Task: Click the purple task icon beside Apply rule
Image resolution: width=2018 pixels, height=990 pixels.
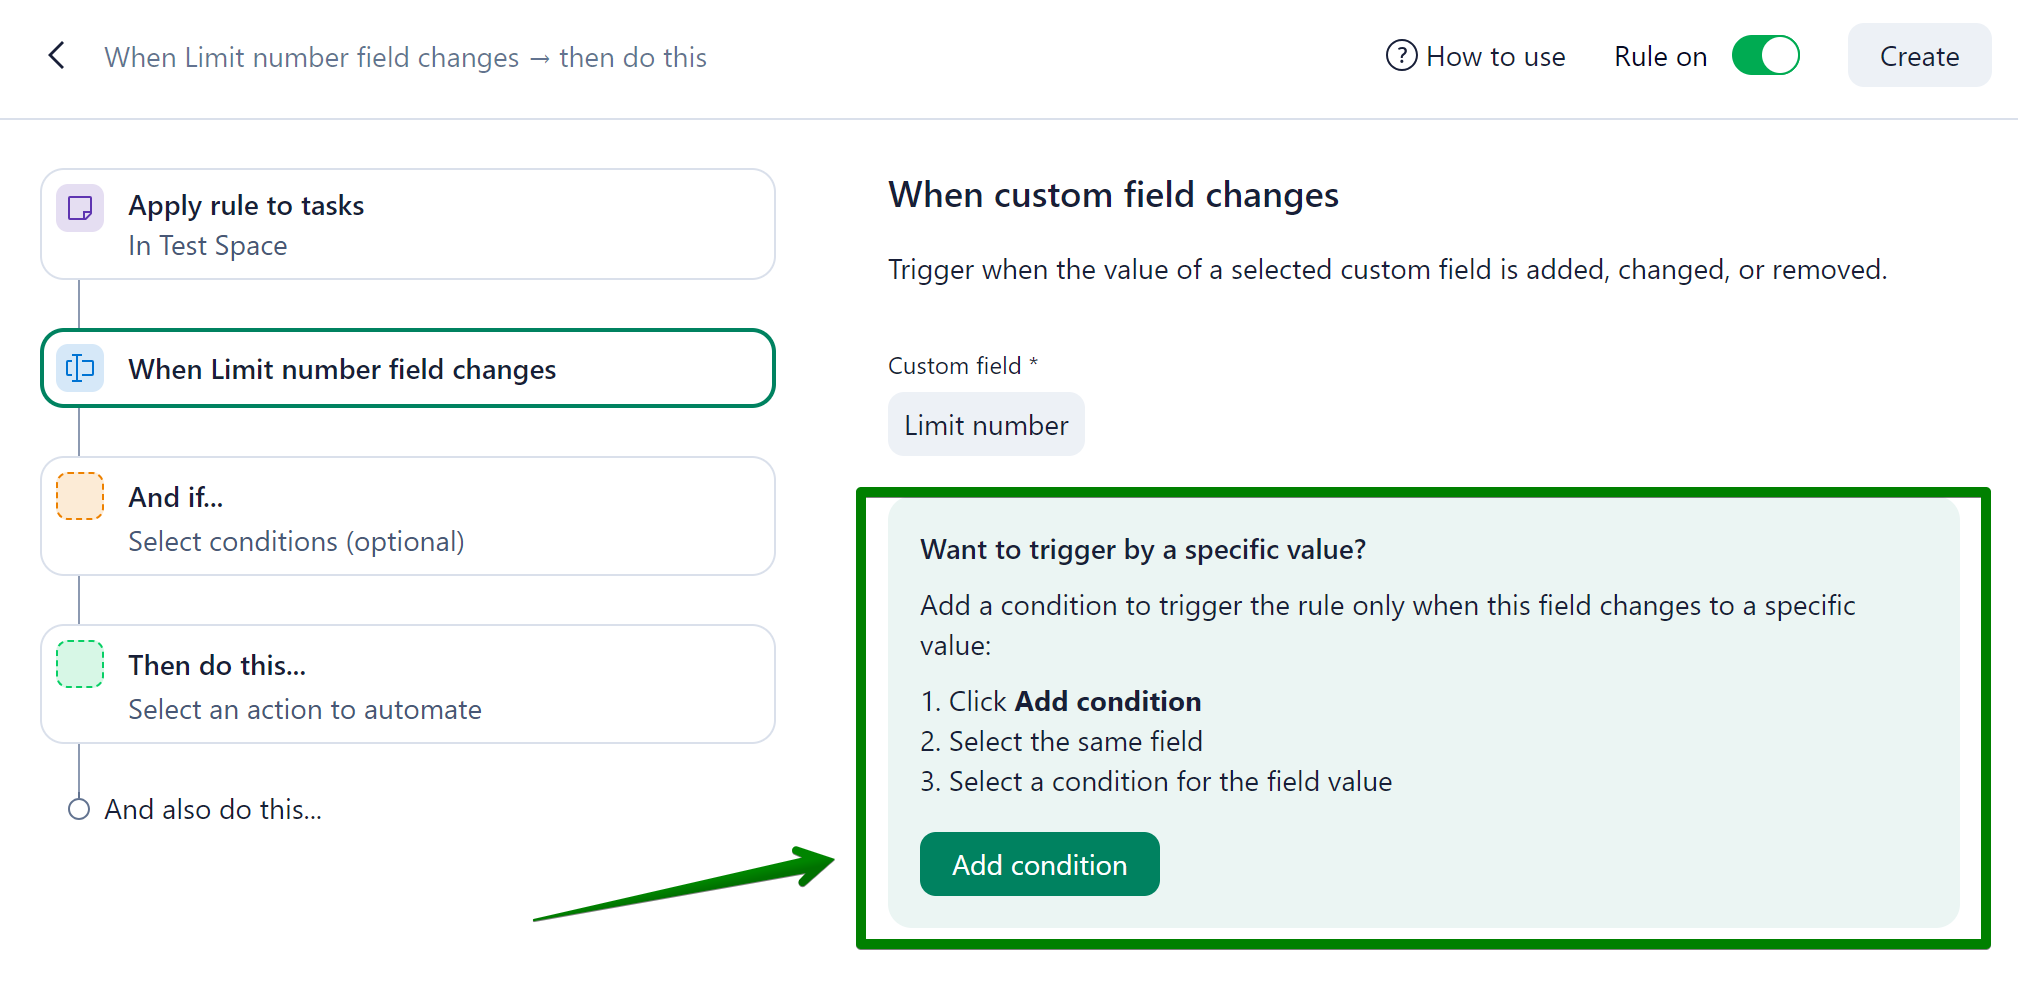Action: click(x=80, y=208)
